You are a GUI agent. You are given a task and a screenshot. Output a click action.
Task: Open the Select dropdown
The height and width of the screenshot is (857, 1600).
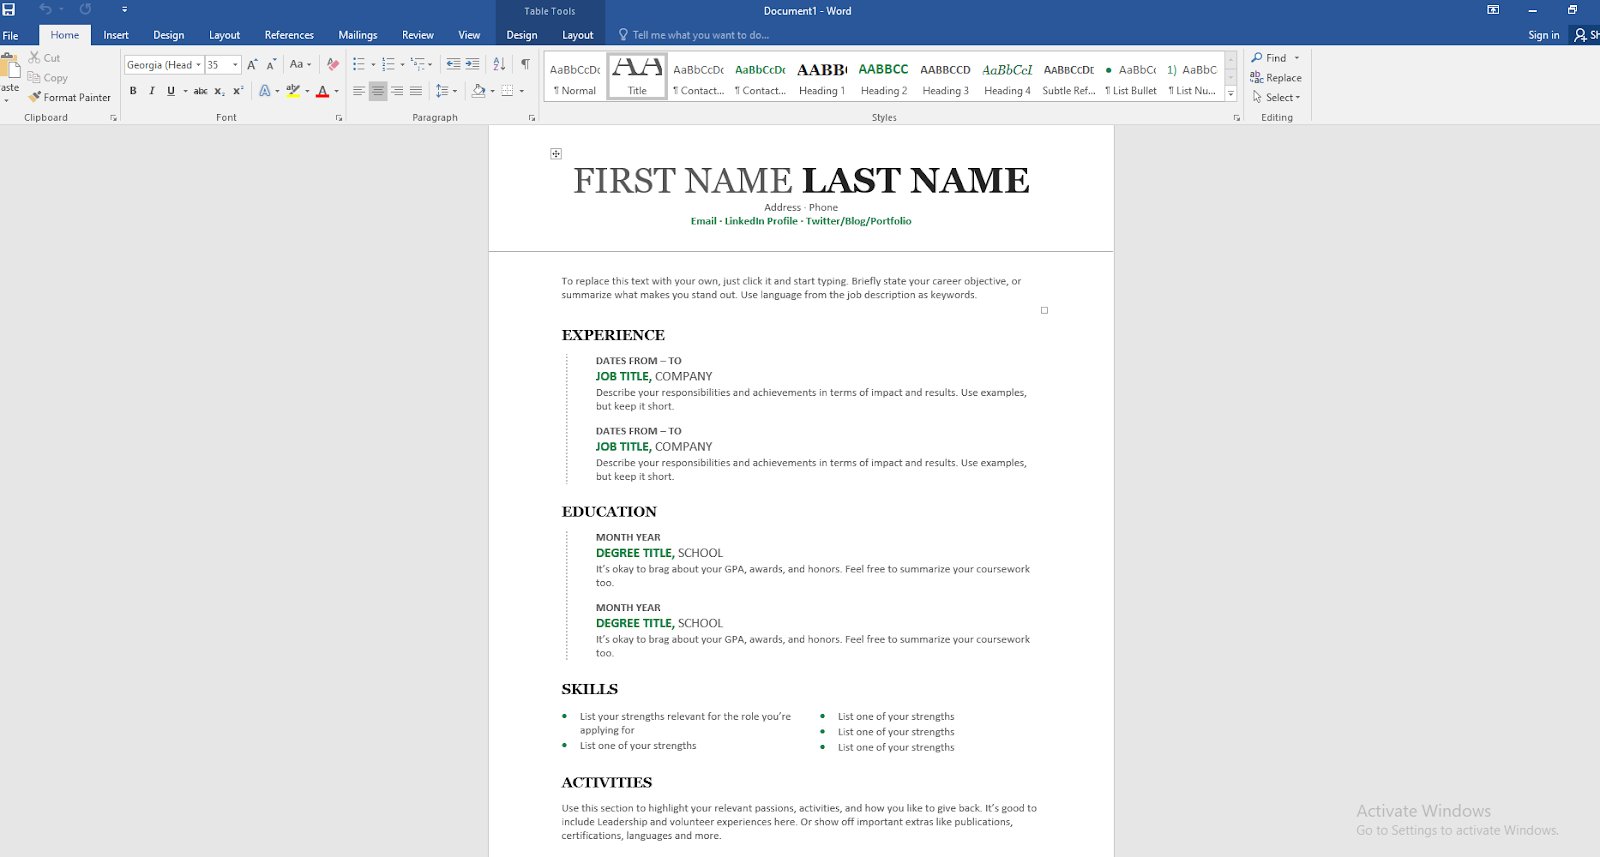click(1276, 97)
